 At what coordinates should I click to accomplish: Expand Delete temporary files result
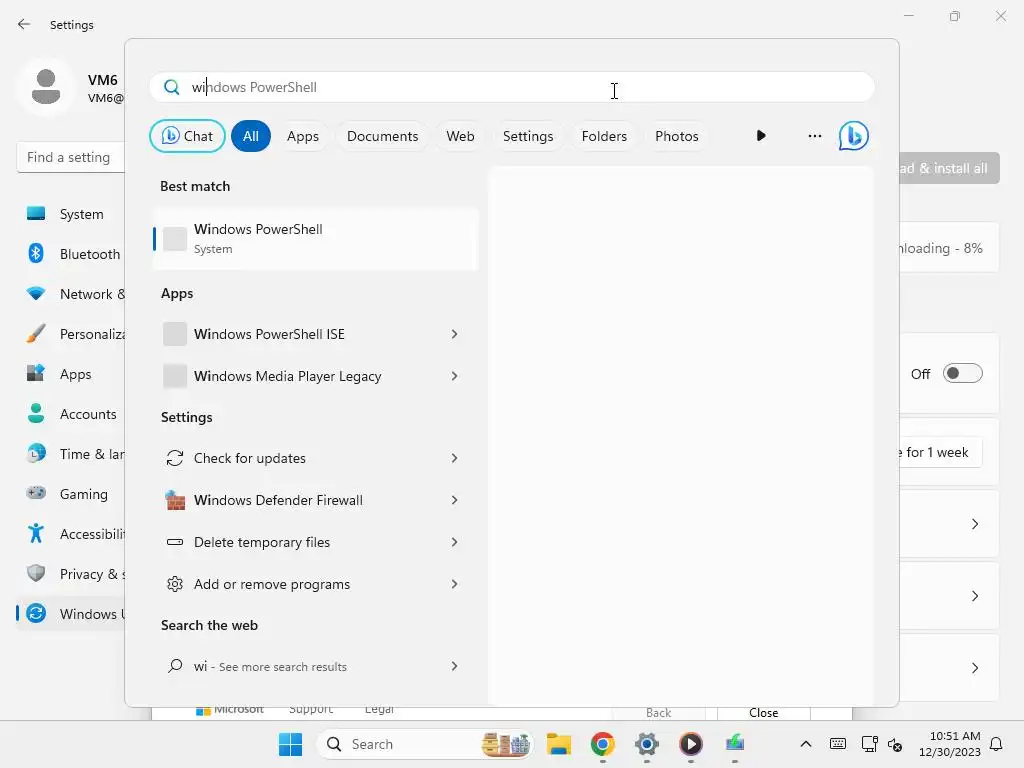[x=454, y=542]
